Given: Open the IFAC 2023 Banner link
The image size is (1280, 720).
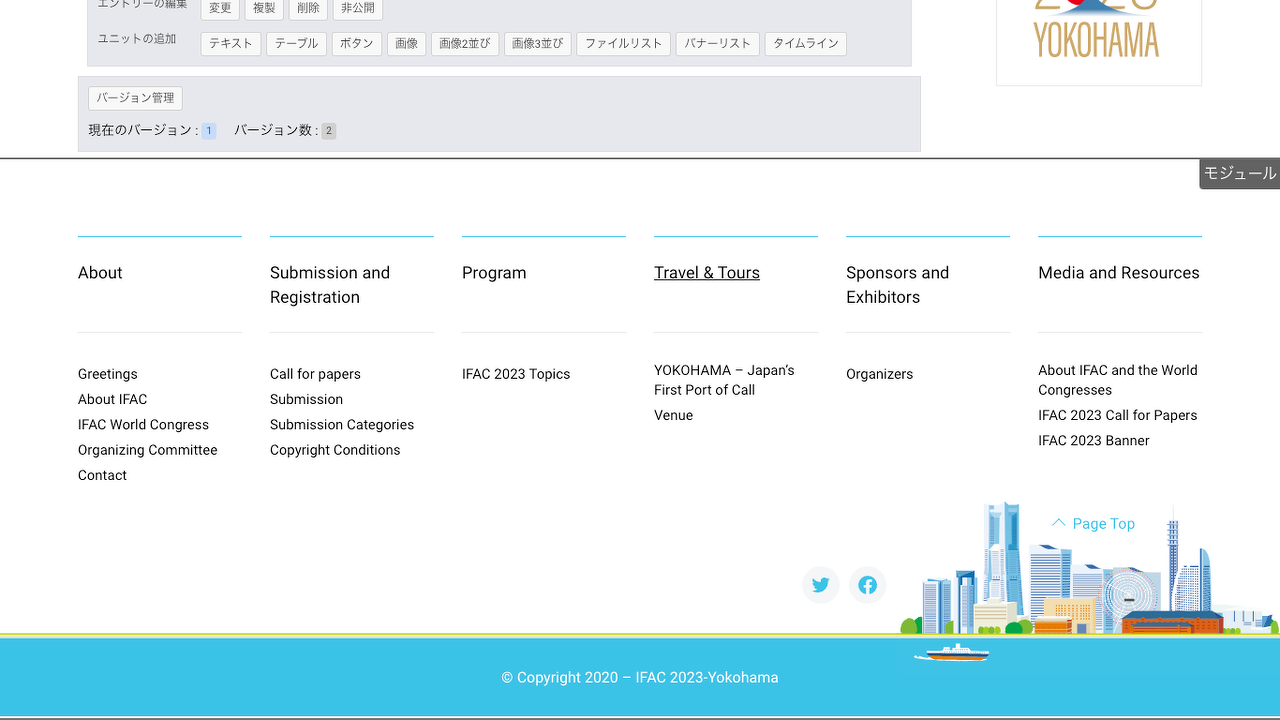Looking at the screenshot, I should pos(1093,441).
